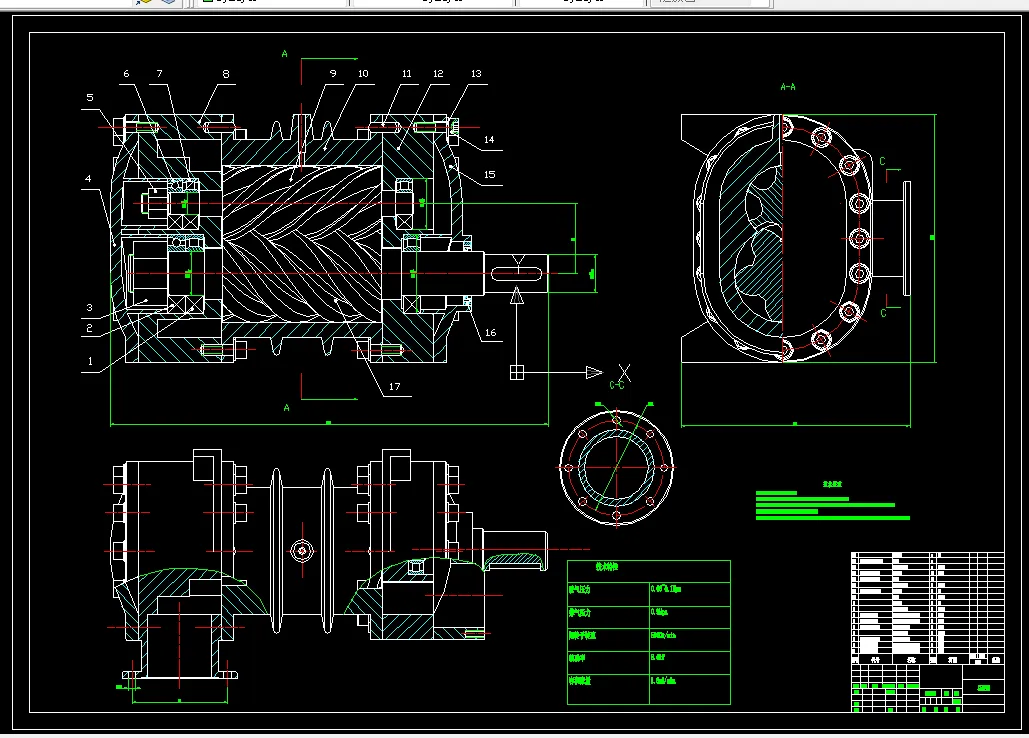
Task: Click the lower cutting-plane letter C
Action: (883, 313)
